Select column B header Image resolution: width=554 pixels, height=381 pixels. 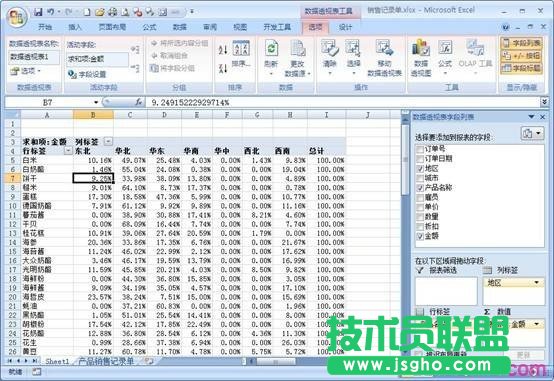[x=93, y=115]
